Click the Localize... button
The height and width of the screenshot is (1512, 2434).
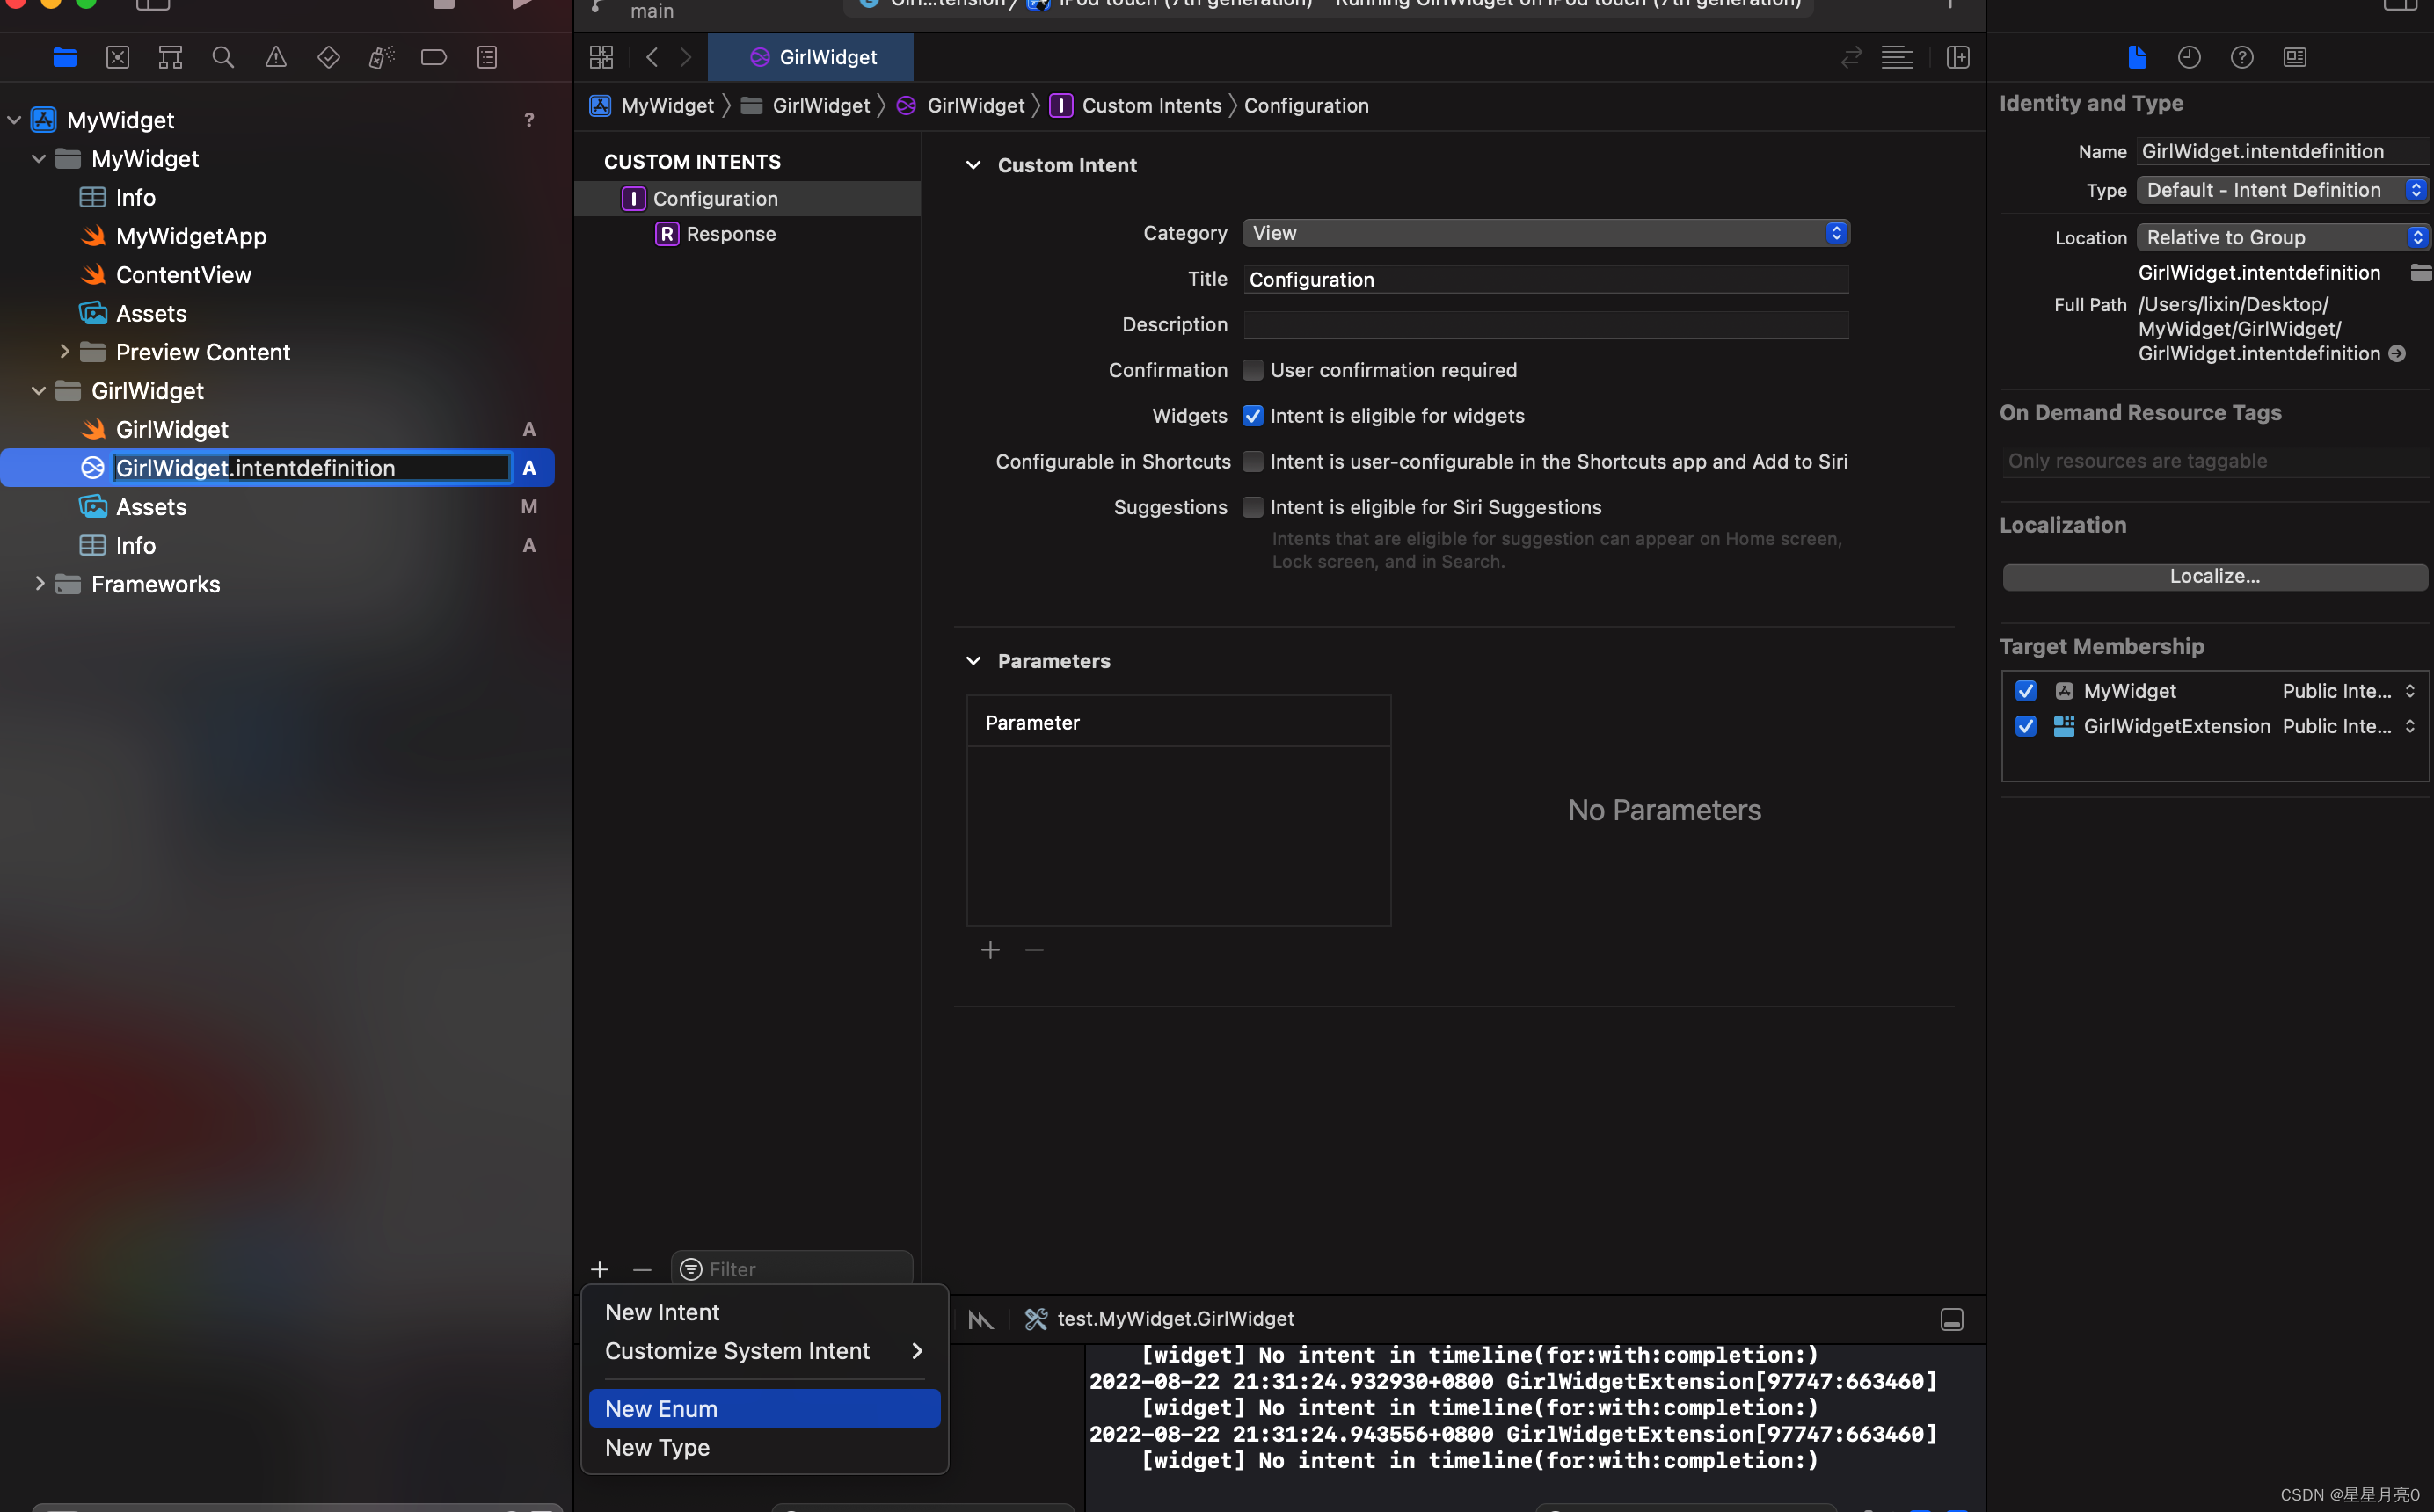(2214, 576)
